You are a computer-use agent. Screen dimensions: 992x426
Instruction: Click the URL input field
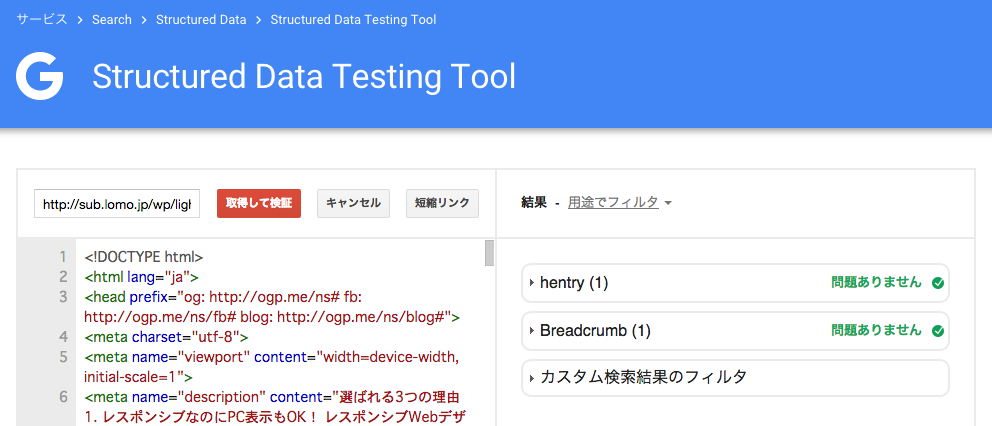(117, 204)
